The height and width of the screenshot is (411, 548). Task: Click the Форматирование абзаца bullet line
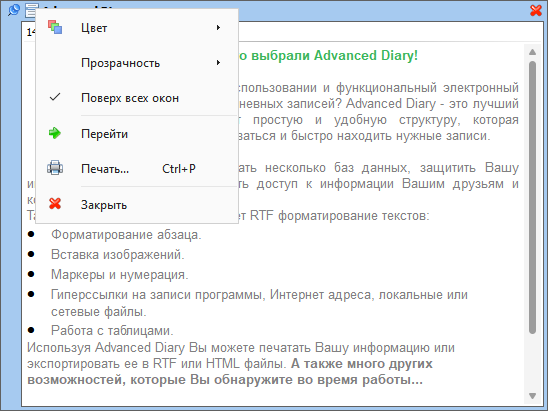[x=126, y=235]
